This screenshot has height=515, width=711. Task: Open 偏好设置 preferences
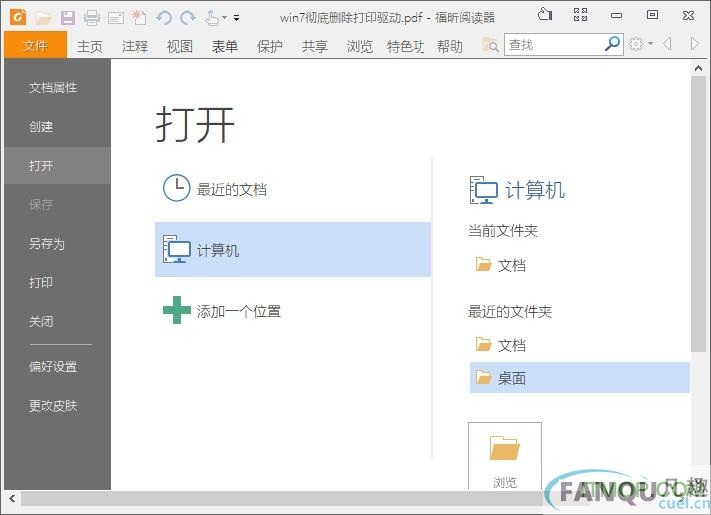pyautogui.click(x=58, y=366)
